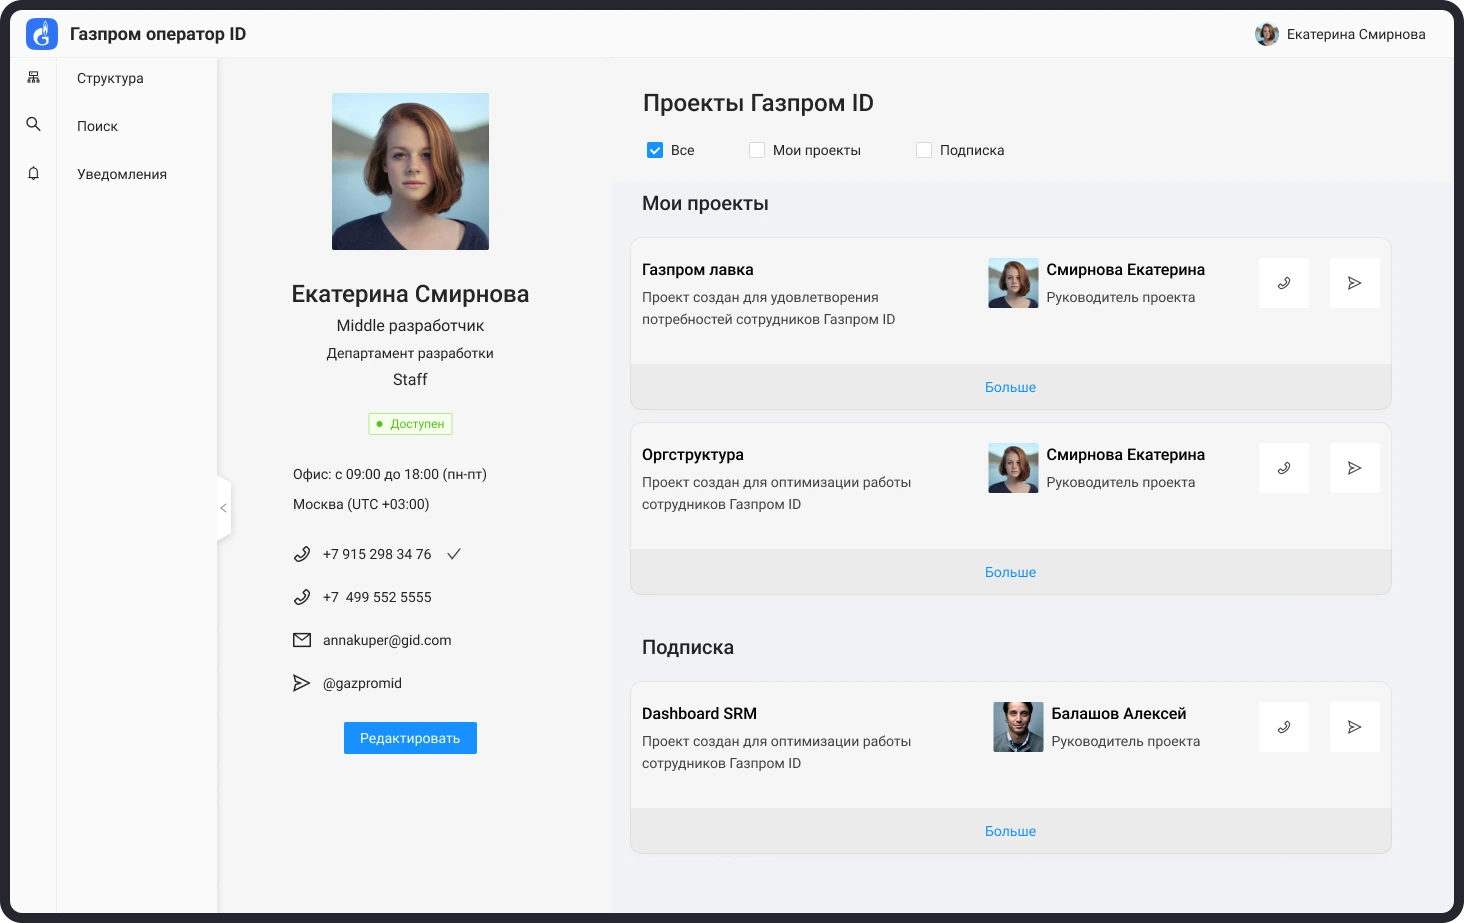The height and width of the screenshot is (923, 1464).
Task: Click the Редактировать button
Action: point(410,738)
